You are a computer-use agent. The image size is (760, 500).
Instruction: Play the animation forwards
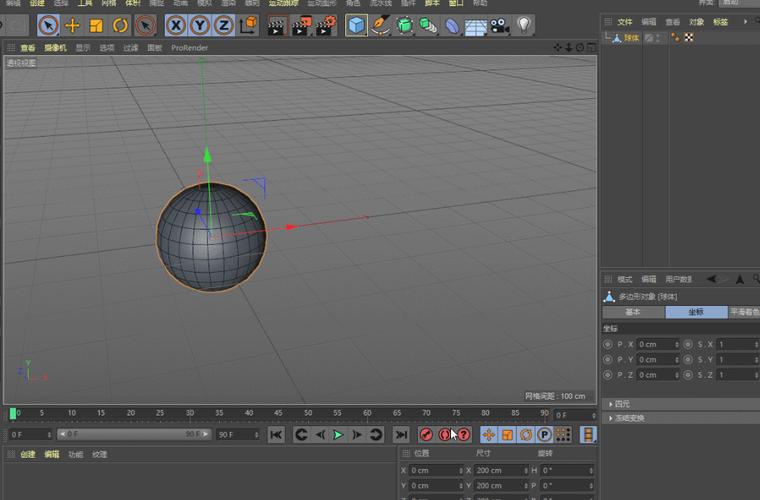click(338, 435)
